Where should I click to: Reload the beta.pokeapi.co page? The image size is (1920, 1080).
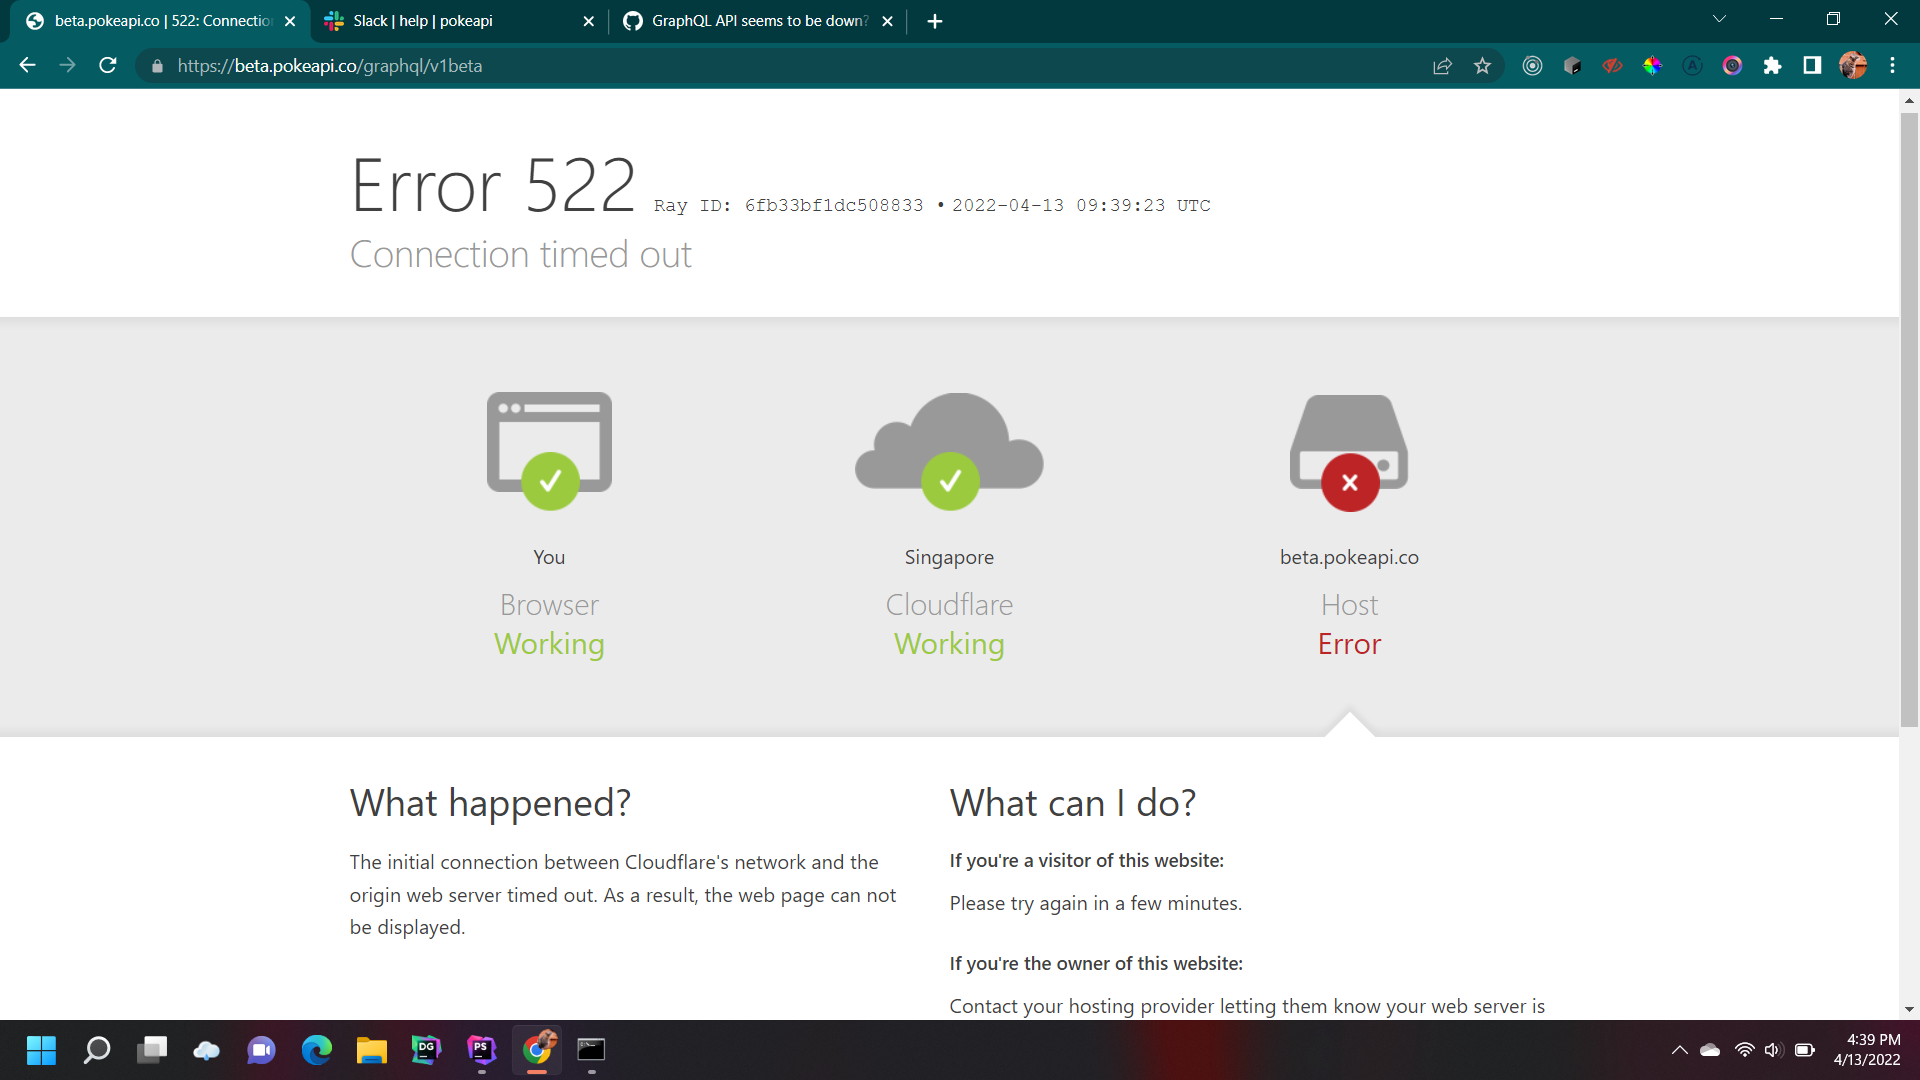107,66
